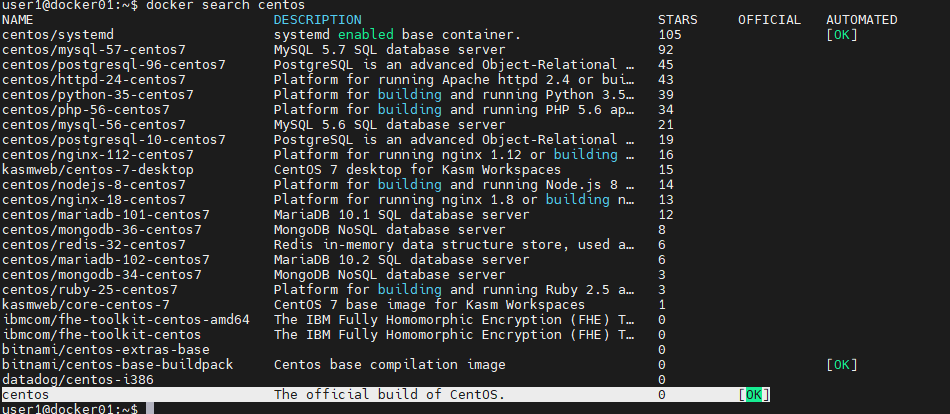Click the bitnami/centos-base-buildpack image name
The width and height of the screenshot is (950, 414).
pyautogui.click(x=118, y=365)
